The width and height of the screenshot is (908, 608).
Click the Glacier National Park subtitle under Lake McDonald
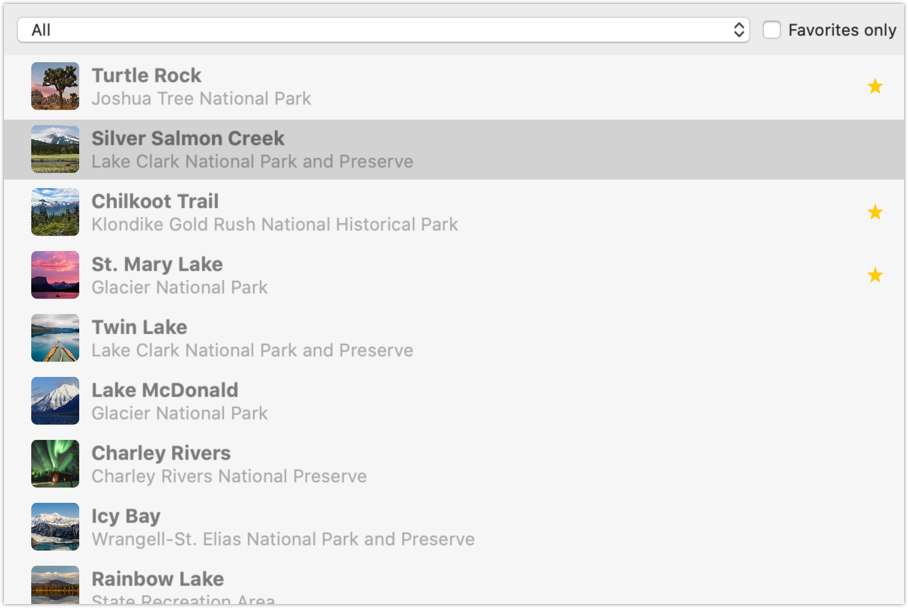pos(180,413)
